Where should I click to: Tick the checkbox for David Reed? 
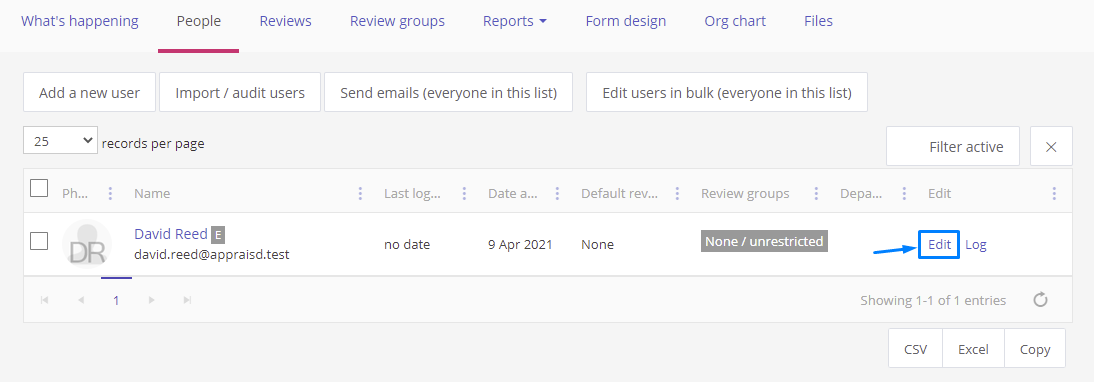click(39, 241)
